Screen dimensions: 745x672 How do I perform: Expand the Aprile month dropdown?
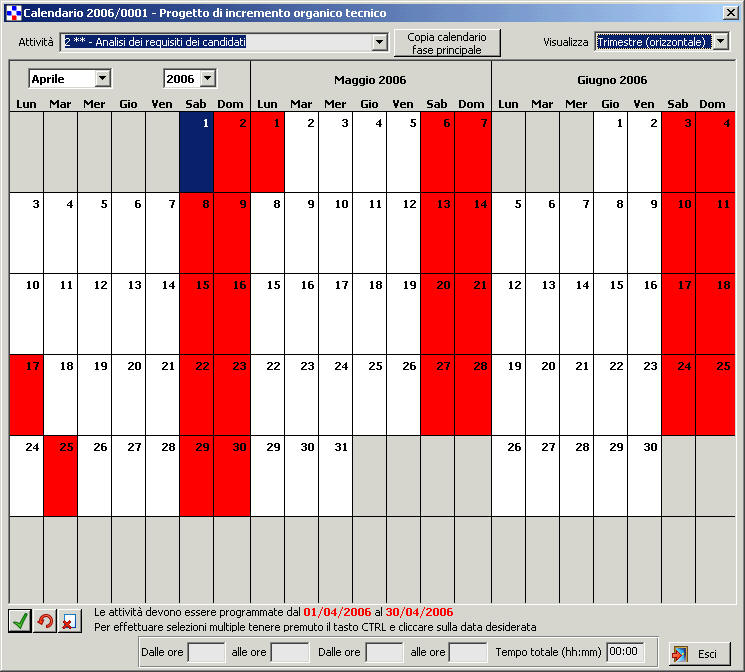[x=102, y=78]
